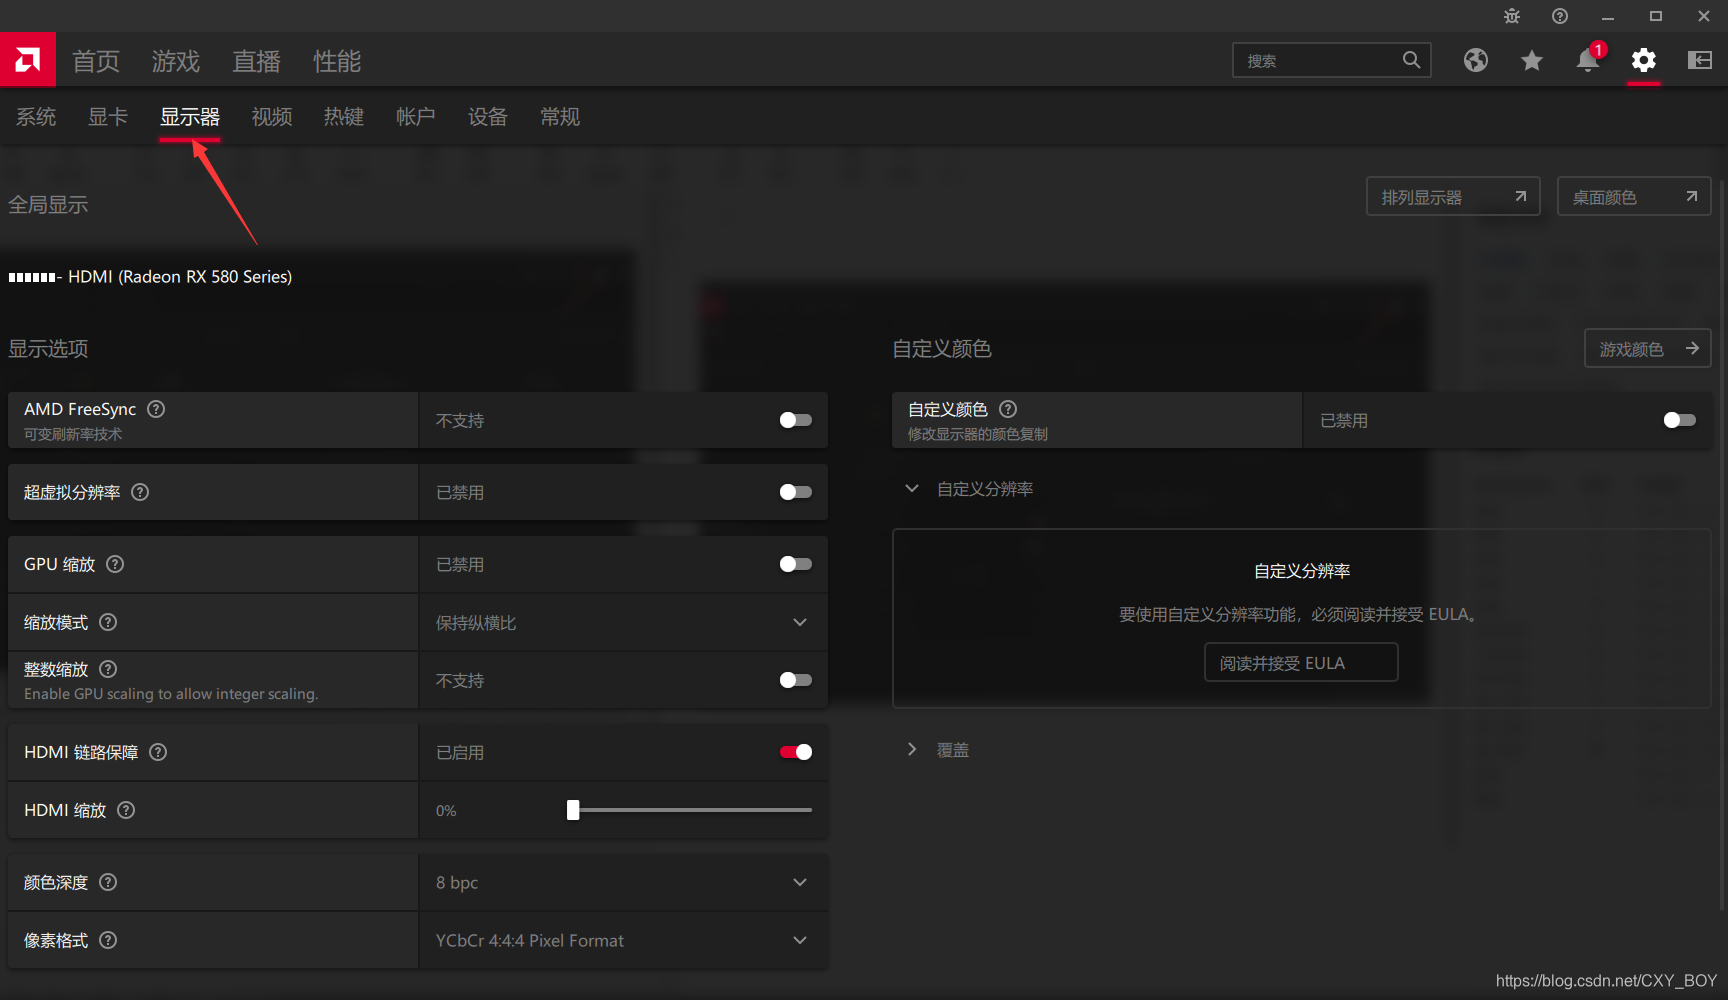Enable 自定义颜色 switch
1728x1000 pixels.
tap(1680, 420)
